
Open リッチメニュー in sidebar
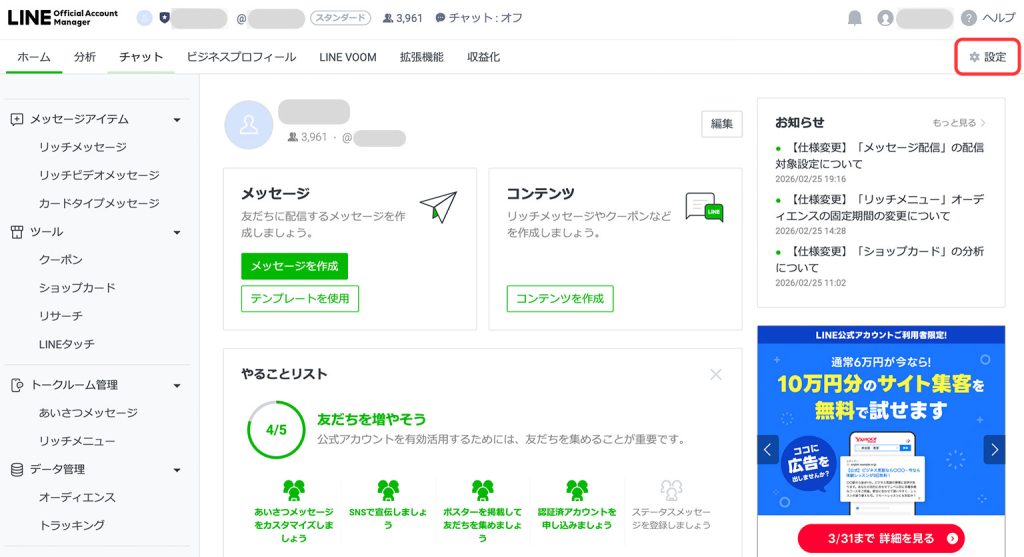pyautogui.click(x=77, y=441)
